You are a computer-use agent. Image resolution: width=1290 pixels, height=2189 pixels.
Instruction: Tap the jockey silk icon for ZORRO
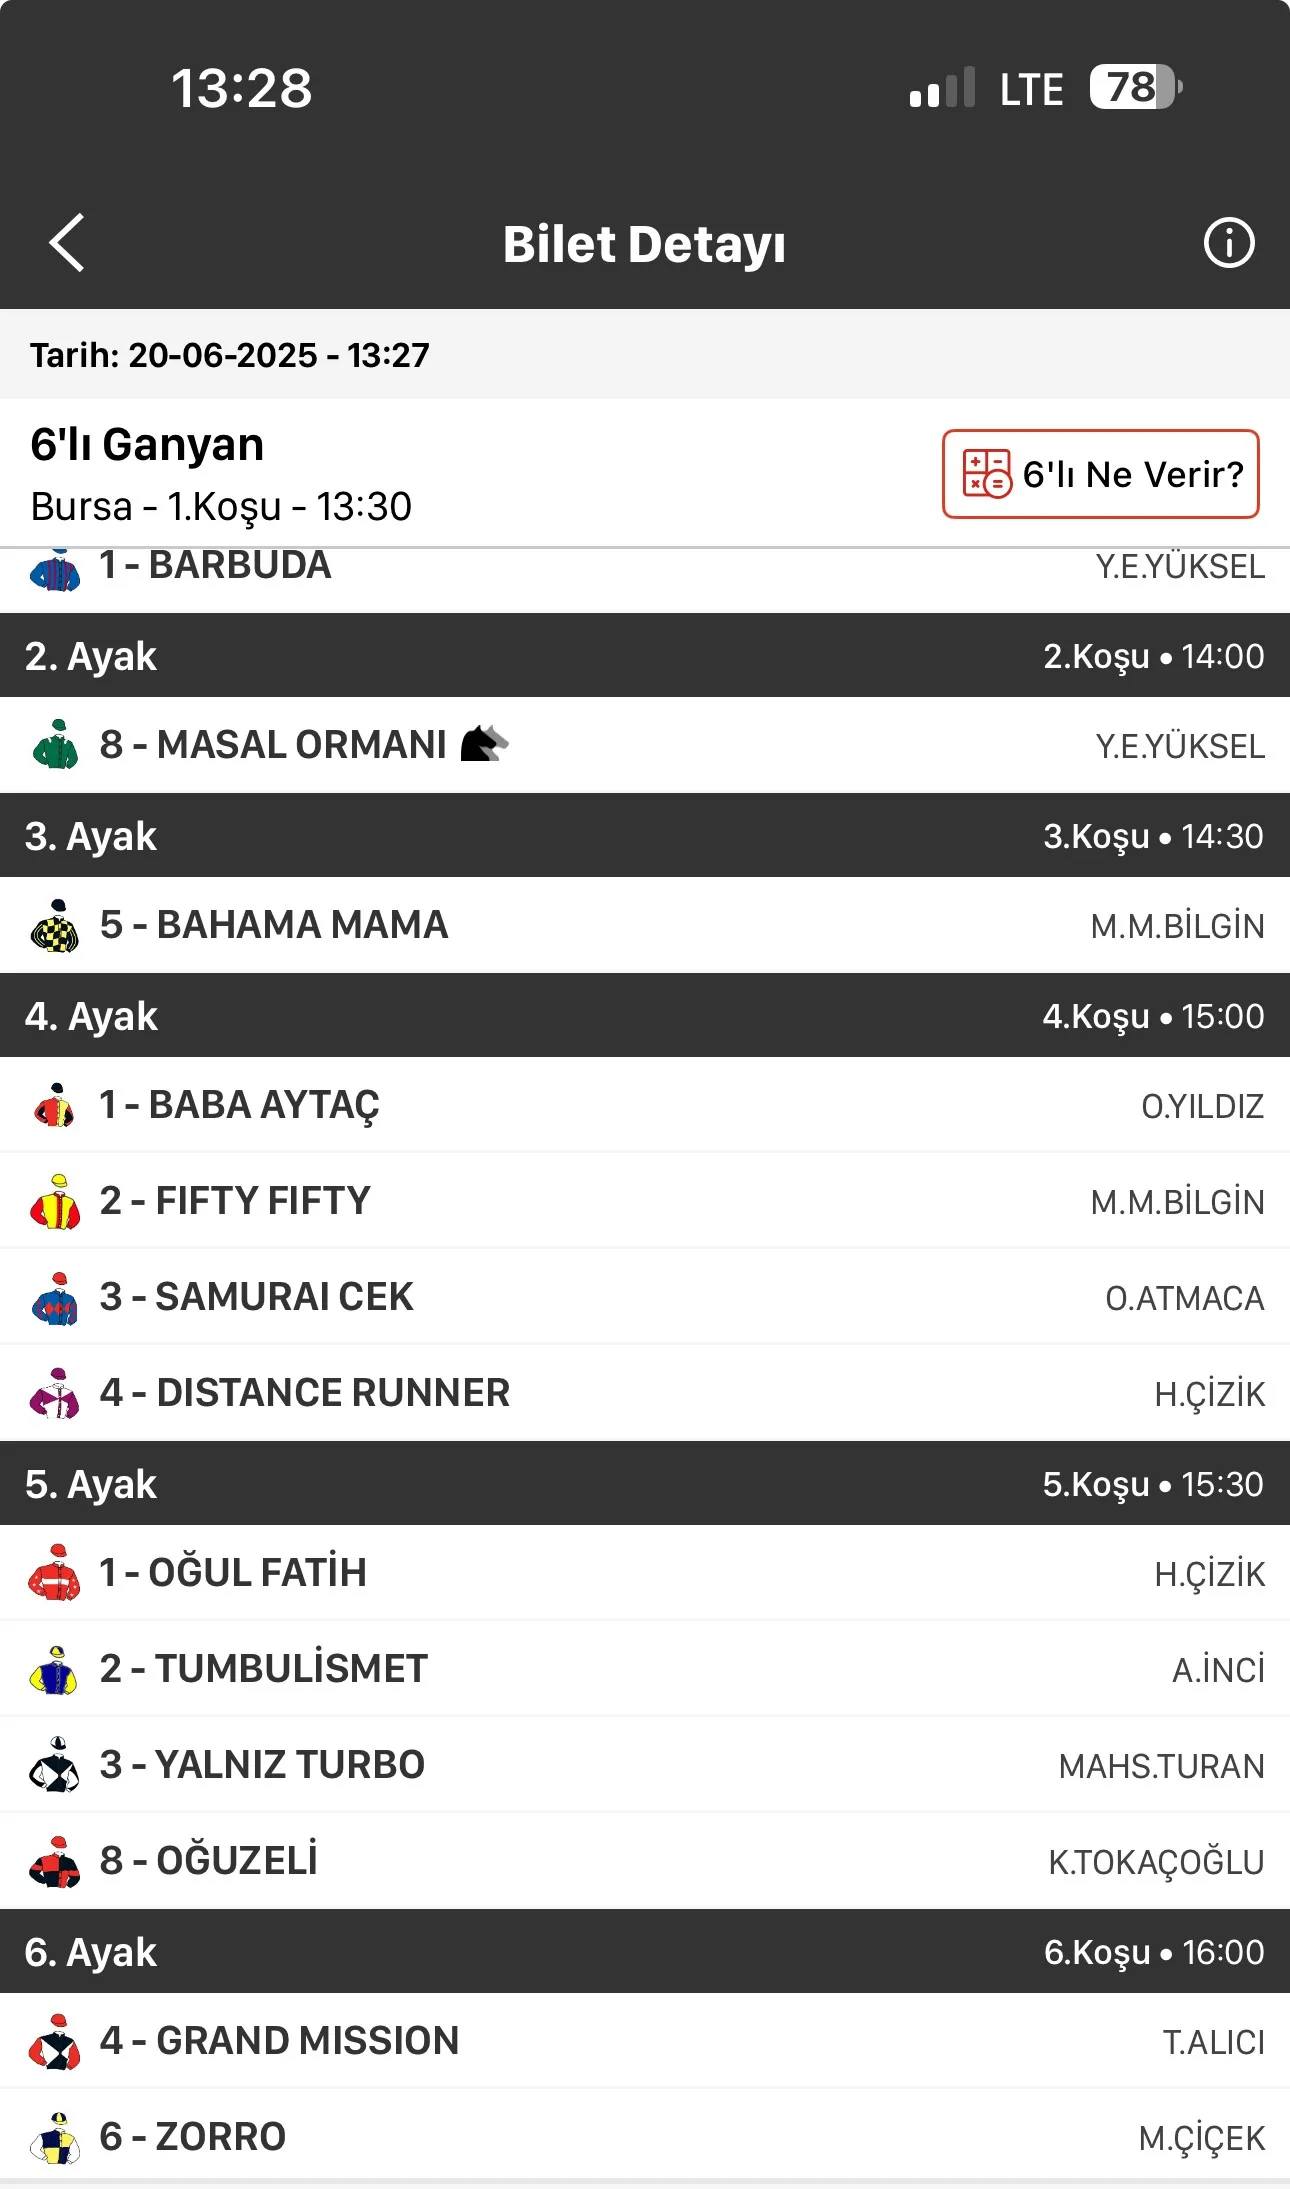(56, 2137)
